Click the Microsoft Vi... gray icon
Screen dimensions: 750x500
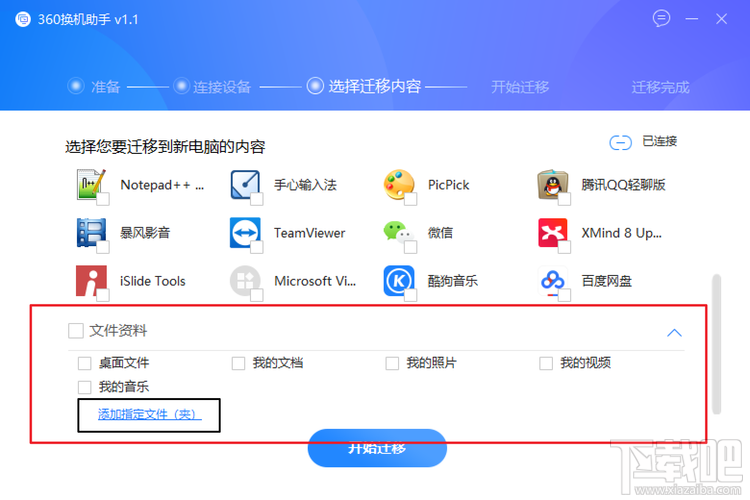[245, 281]
